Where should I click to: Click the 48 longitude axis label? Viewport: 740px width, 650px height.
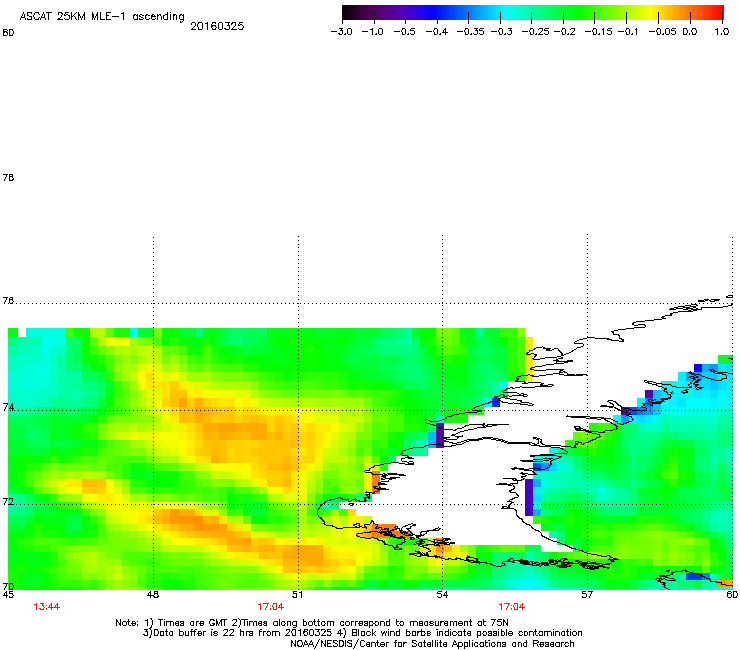(152, 595)
